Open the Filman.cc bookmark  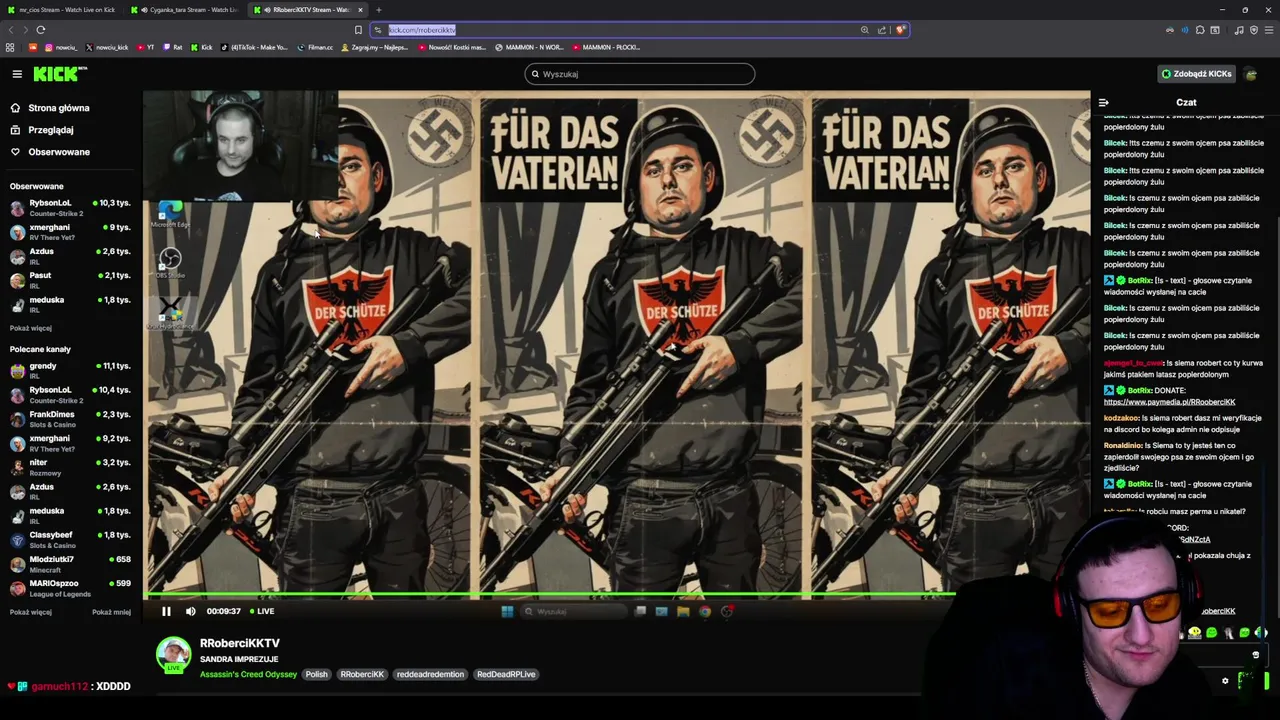coord(315,47)
